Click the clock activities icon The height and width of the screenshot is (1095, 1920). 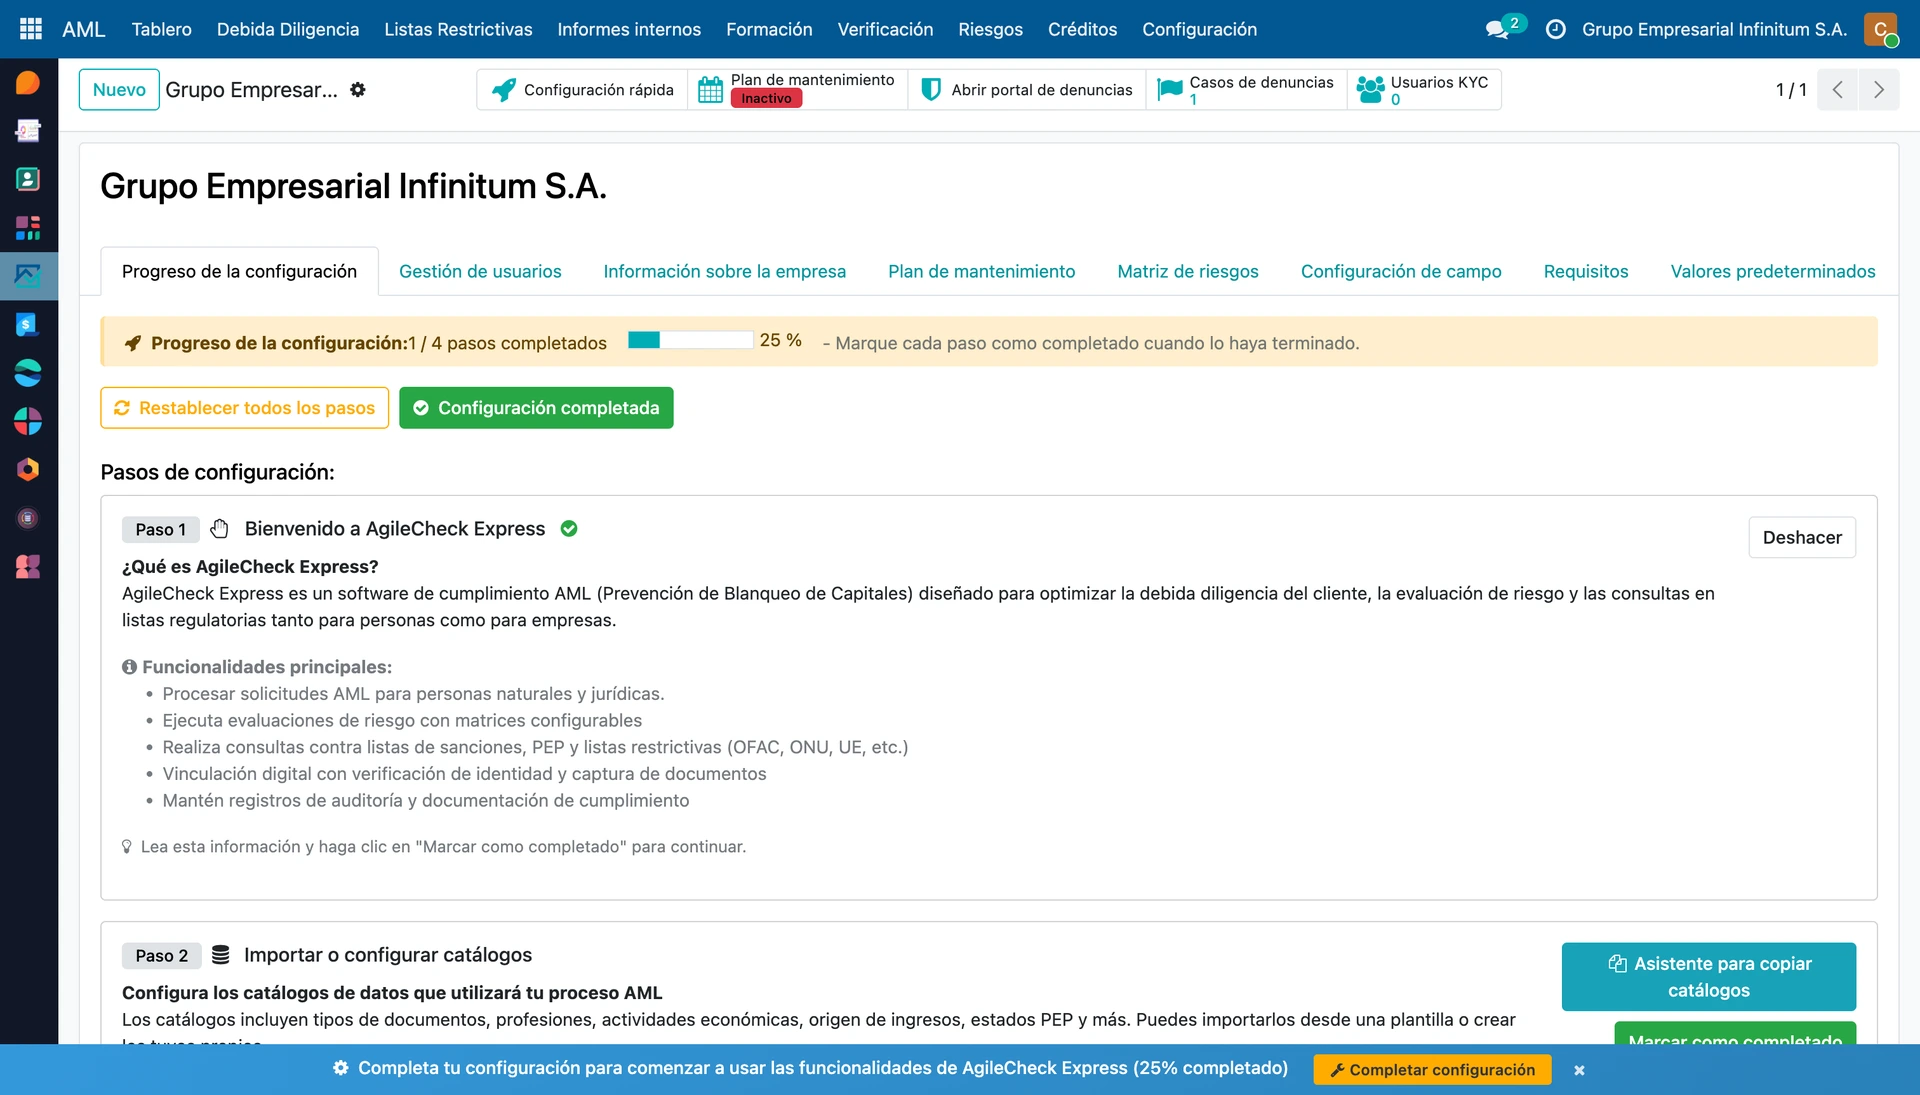click(1556, 29)
